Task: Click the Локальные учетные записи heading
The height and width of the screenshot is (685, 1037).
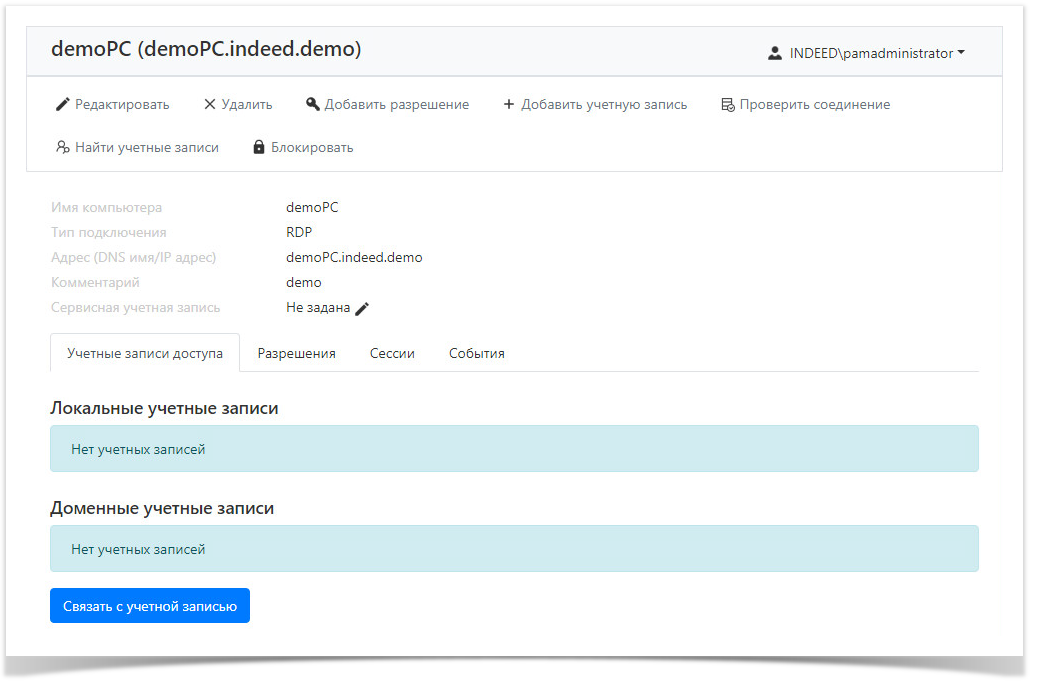Action: pos(164,408)
